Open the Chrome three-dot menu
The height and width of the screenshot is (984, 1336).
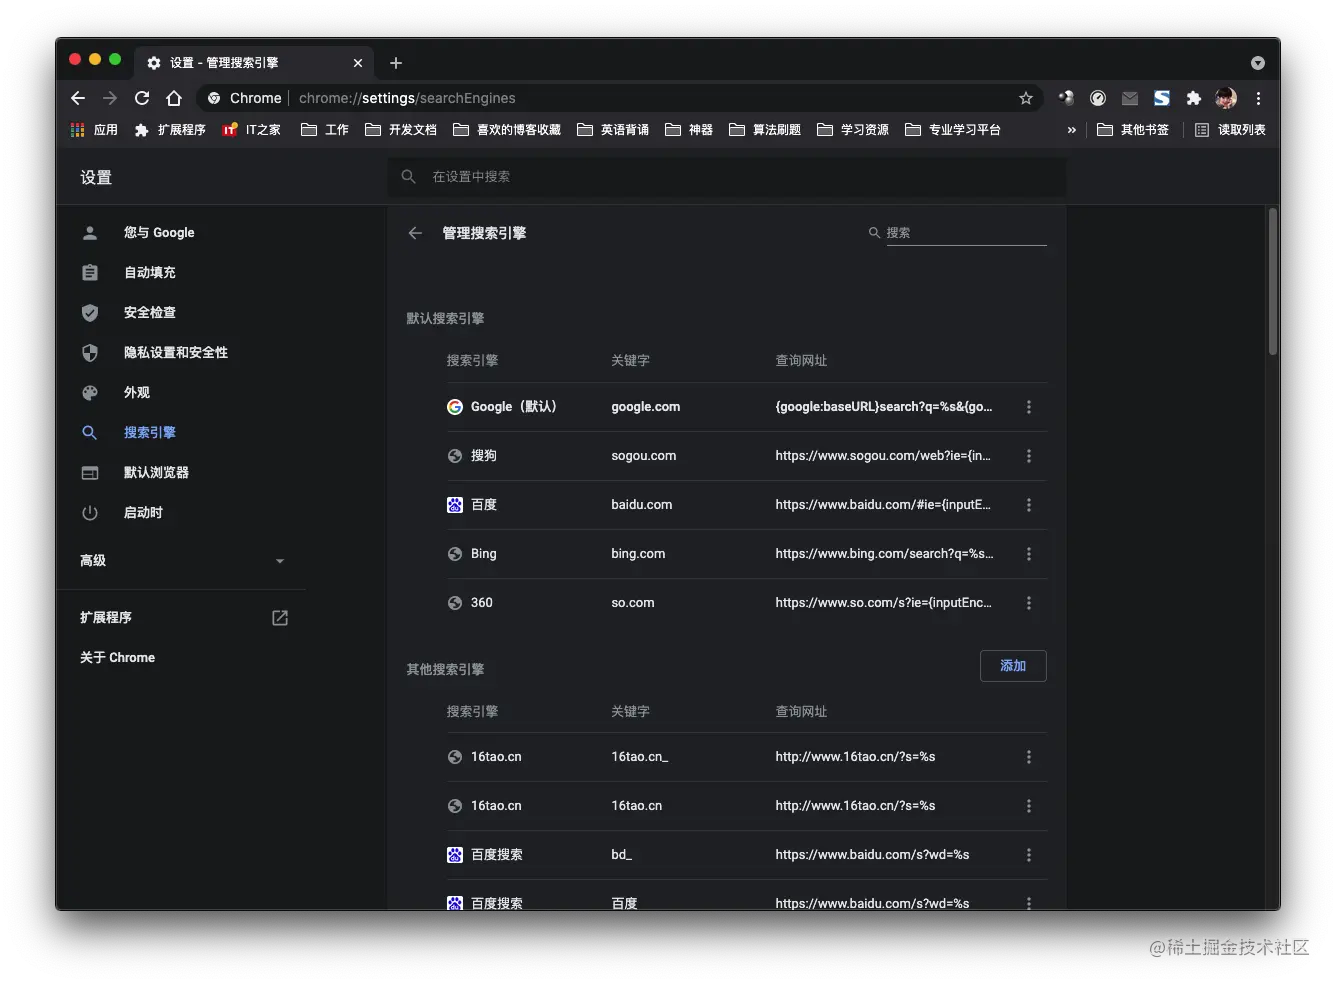click(1258, 98)
